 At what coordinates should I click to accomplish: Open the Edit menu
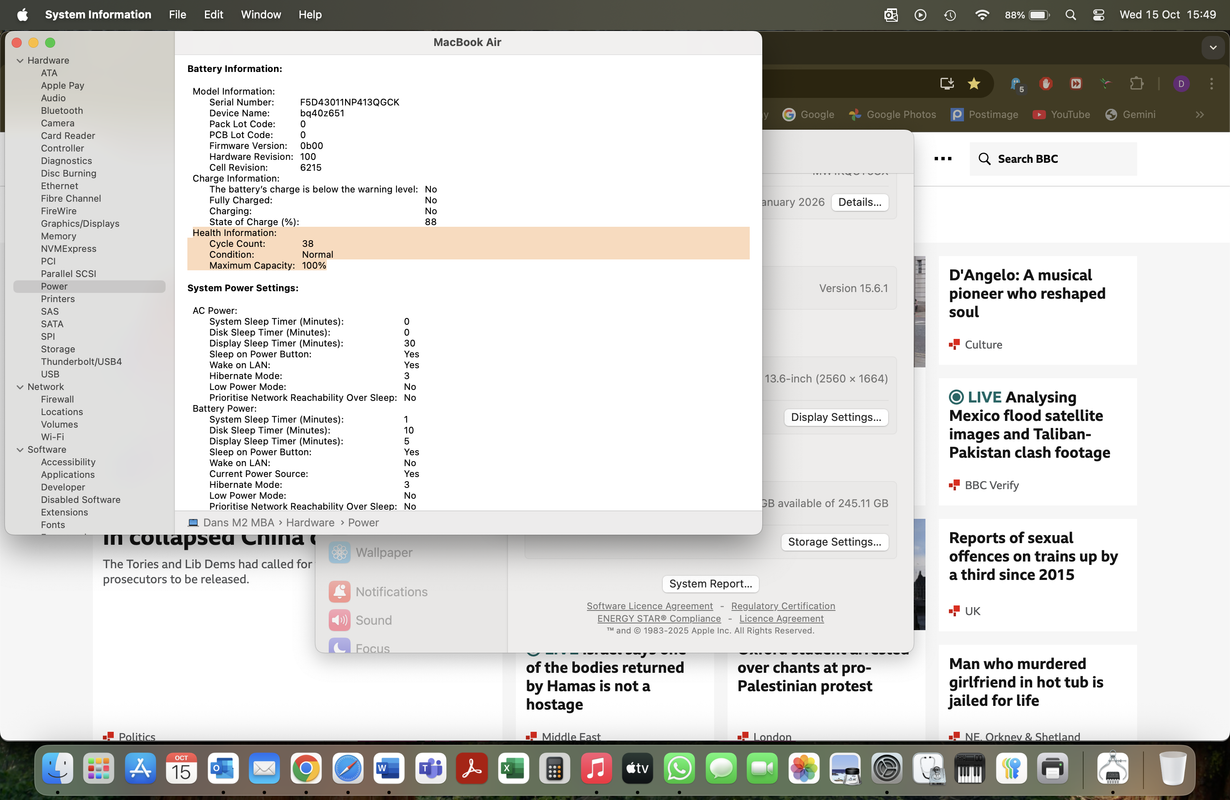tap(213, 15)
